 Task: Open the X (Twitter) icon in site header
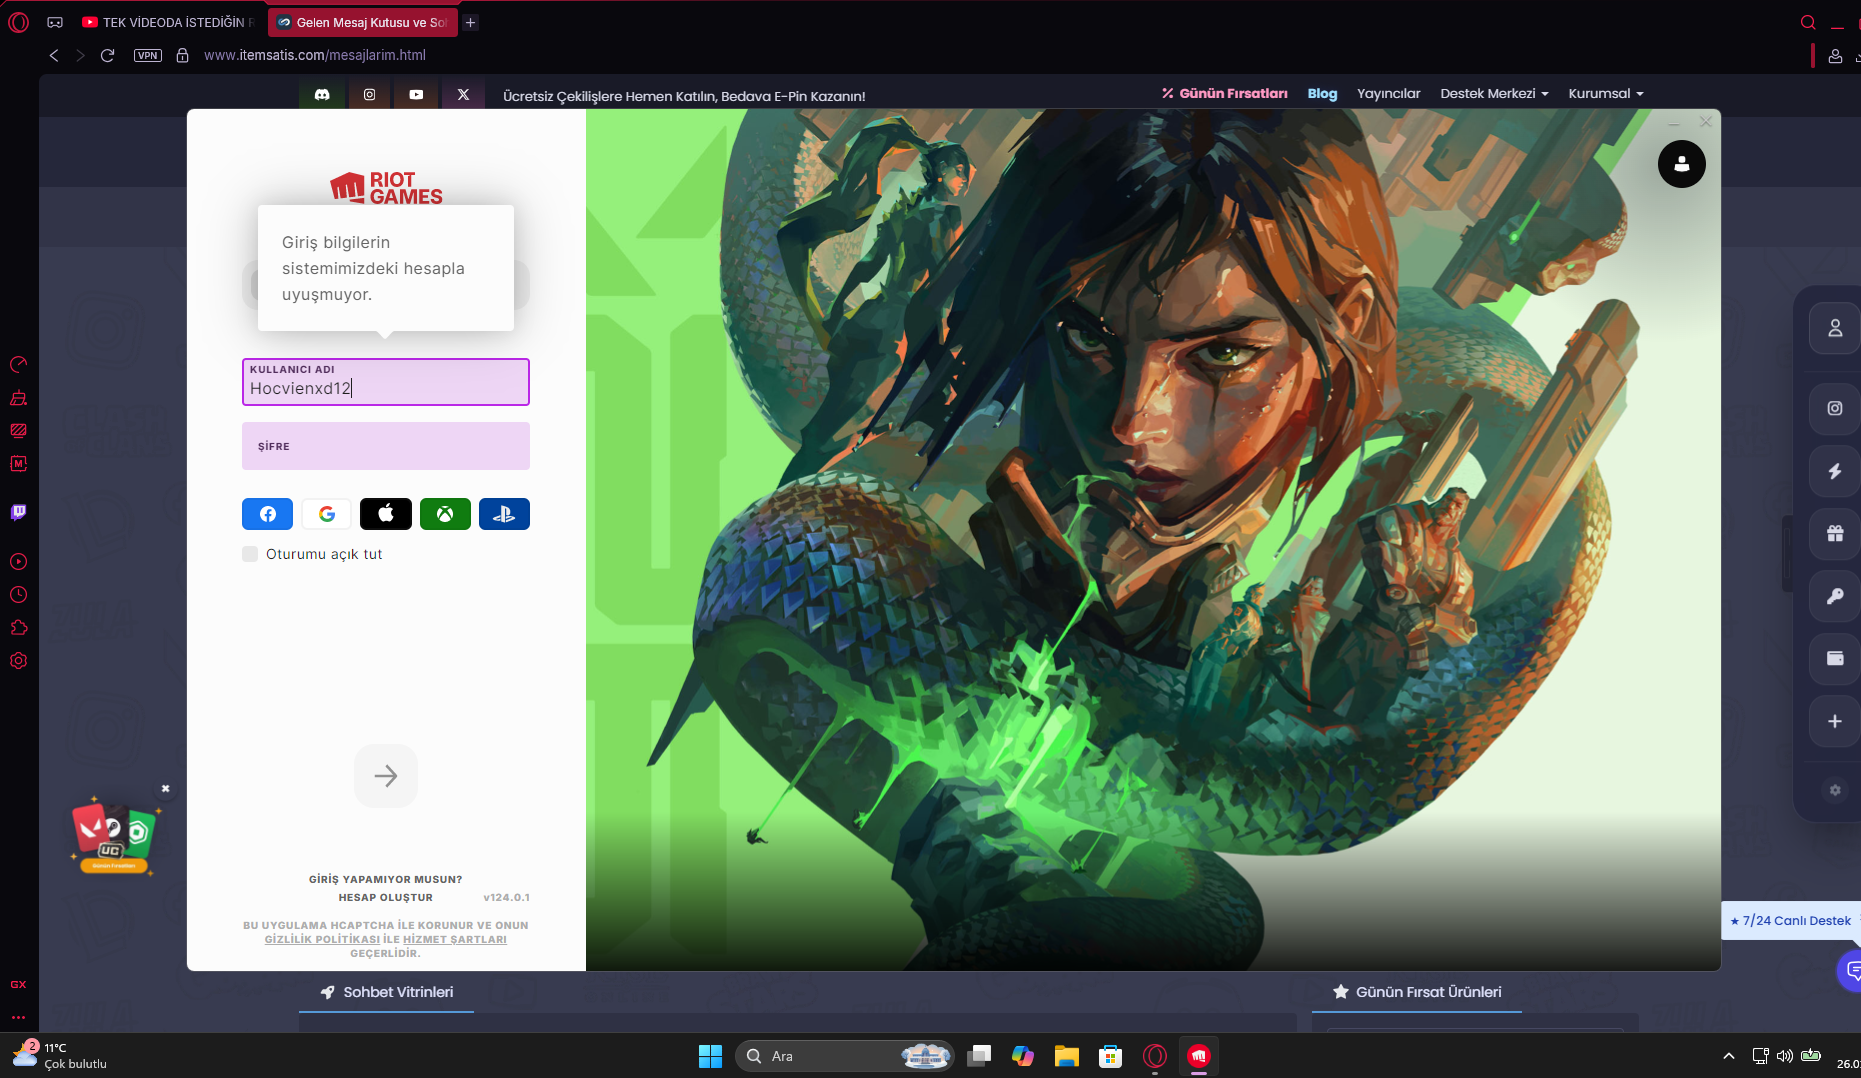point(463,94)
